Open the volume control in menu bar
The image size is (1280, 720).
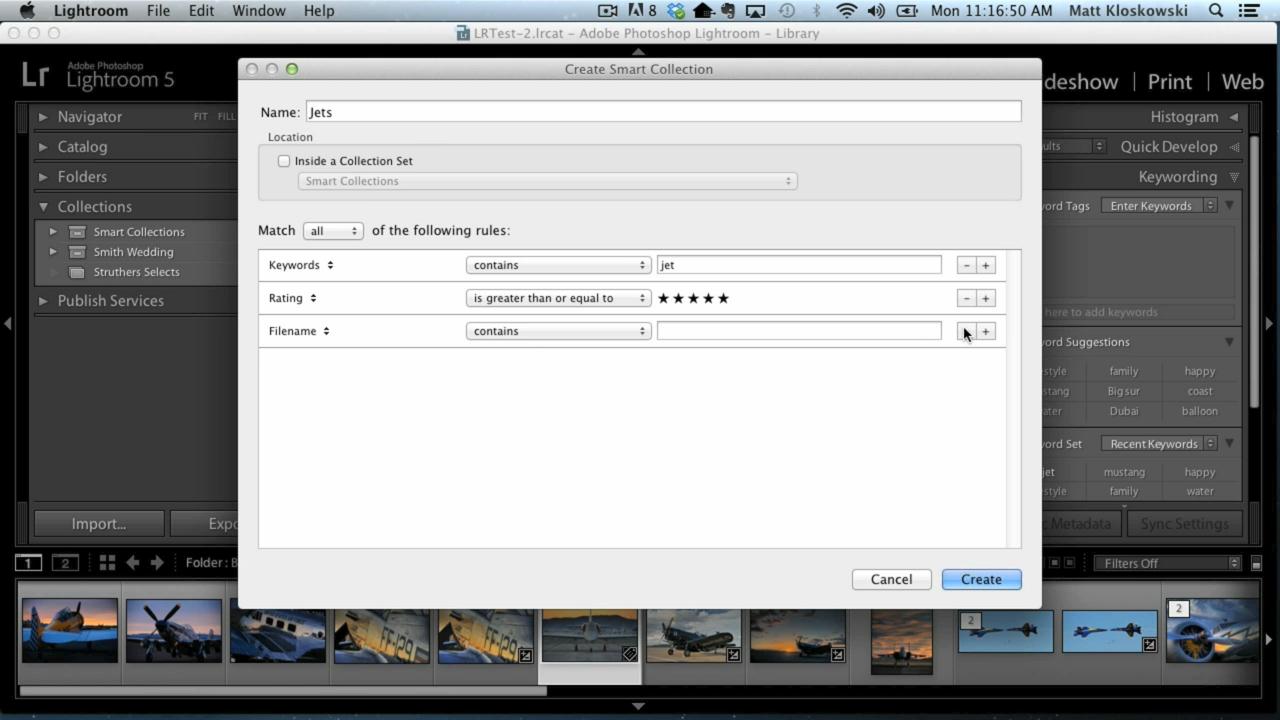(x=876, y=11)
